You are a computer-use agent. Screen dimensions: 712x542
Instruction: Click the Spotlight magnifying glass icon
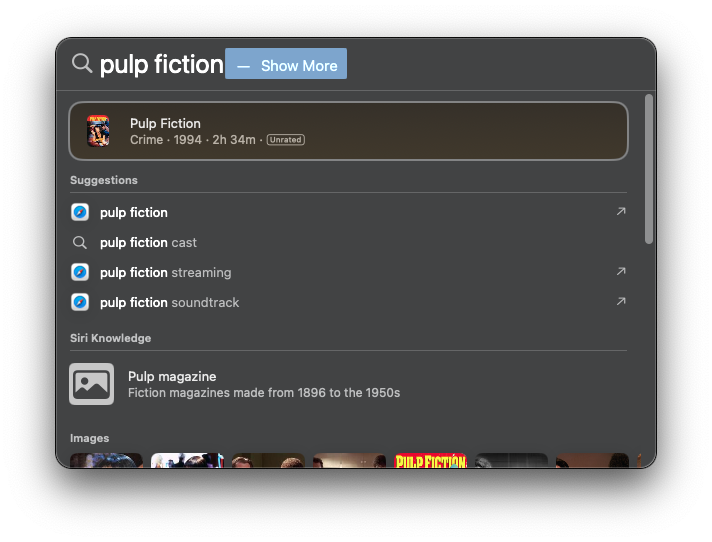(x=82, y=64)
